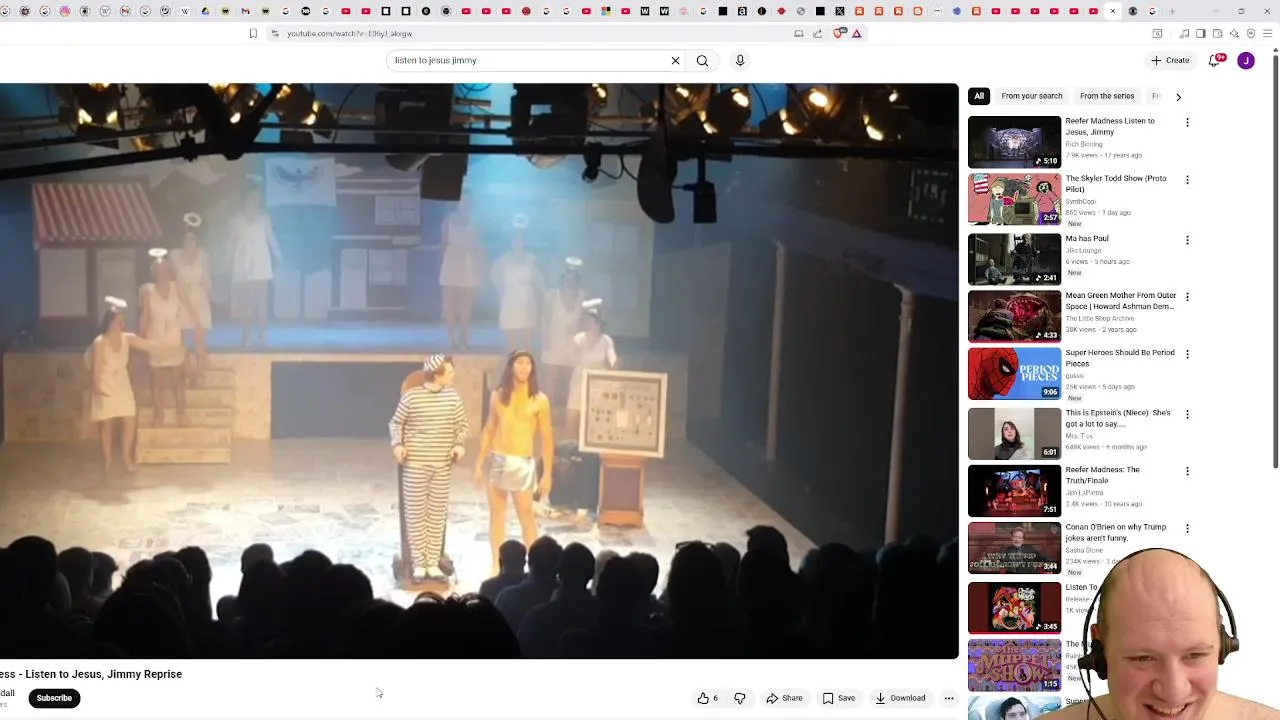The width and height of the screenshot is (1280, 720).
Task: Click the magnifier search button
Action: [x=702, y=61]
